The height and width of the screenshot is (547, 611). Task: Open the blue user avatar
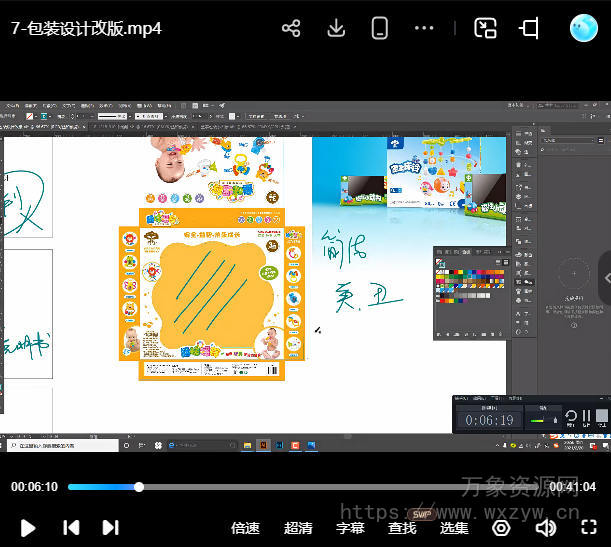pos(583,28)
